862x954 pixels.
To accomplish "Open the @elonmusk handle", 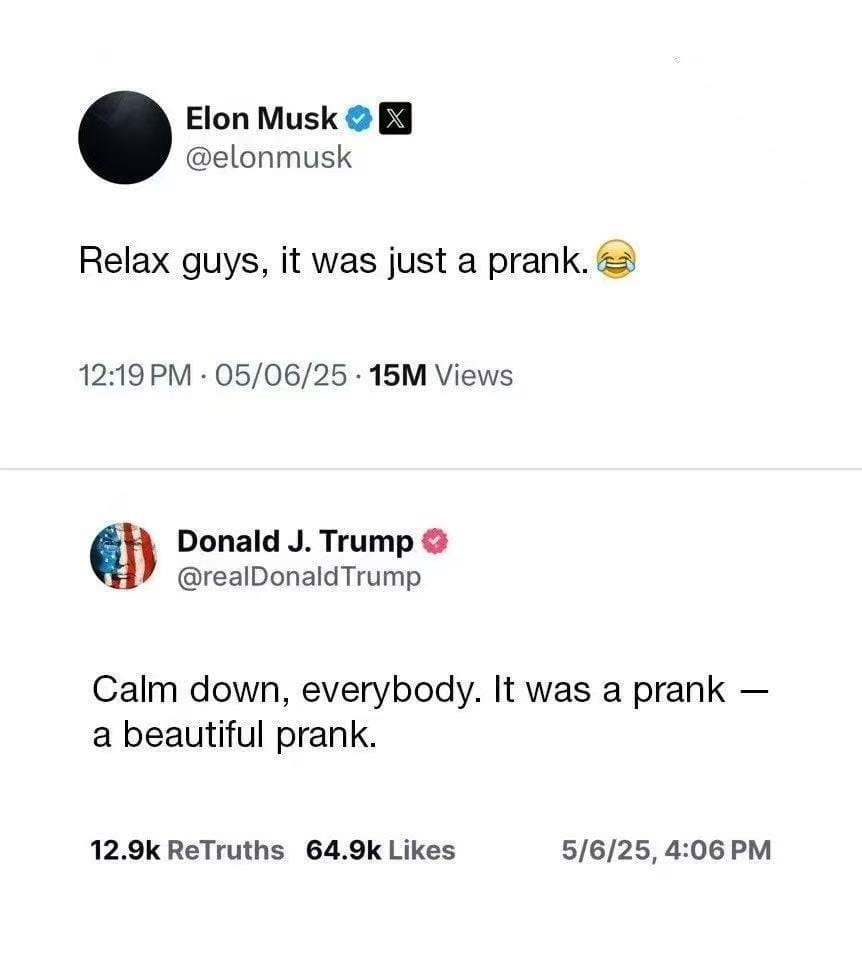I will [268, 158].
